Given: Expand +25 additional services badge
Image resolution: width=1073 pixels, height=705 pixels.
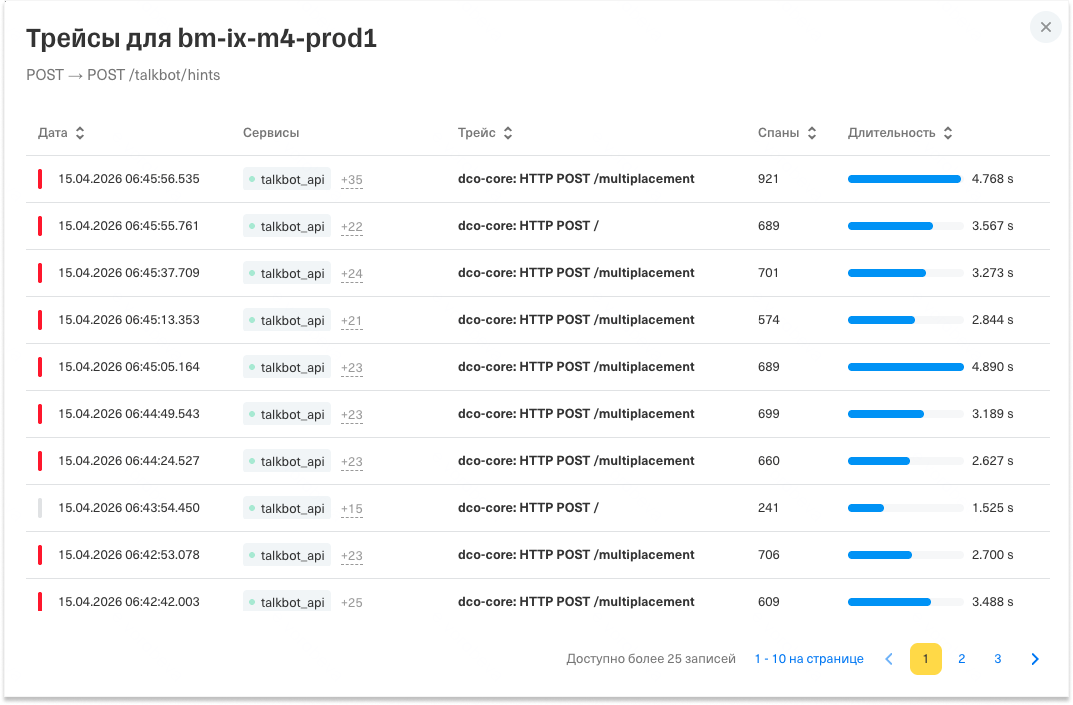Looking at the screenshot, I should [x=352, y=603].
